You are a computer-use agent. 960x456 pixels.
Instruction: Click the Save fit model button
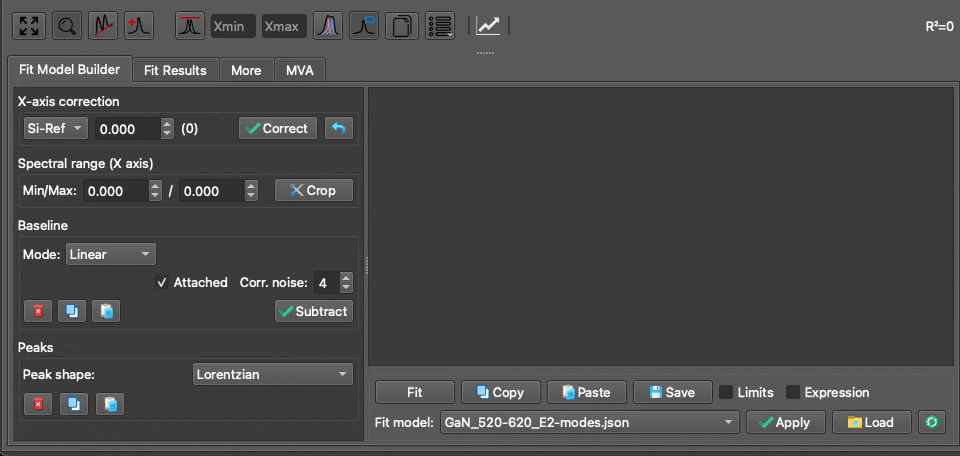[x=673, y=392]
